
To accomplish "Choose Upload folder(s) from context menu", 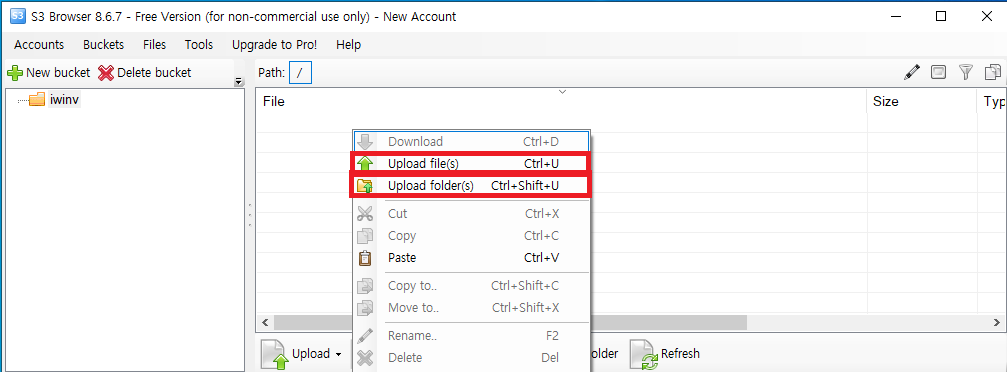I will point(470,186).
